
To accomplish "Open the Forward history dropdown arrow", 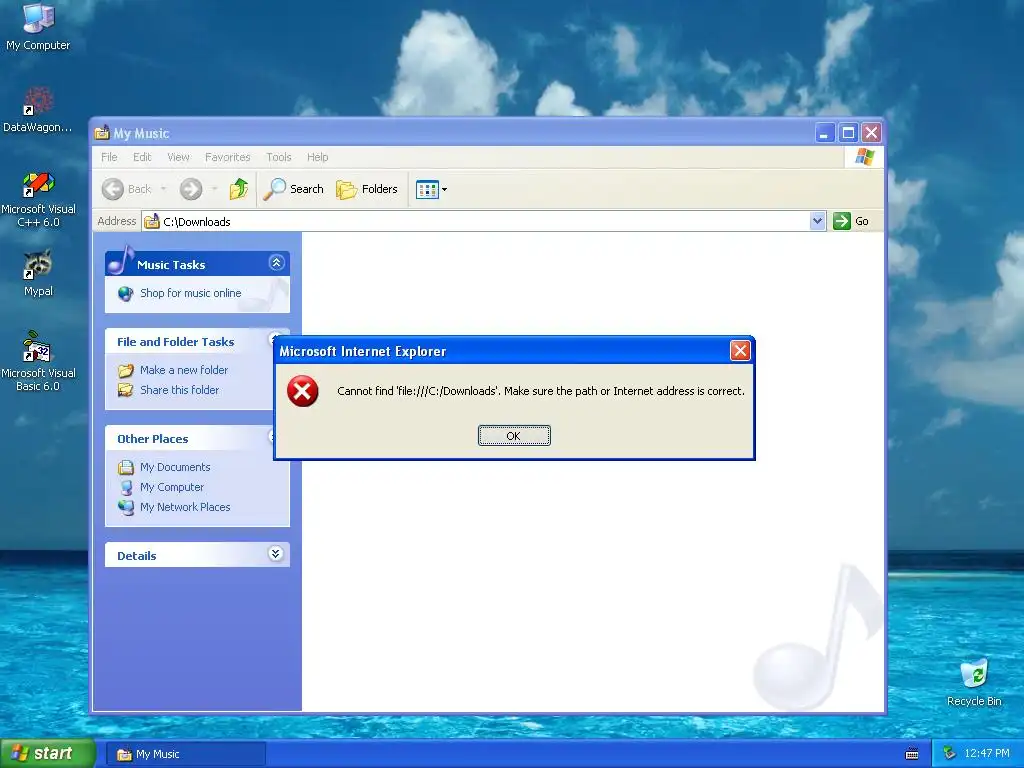I will [214, 189].
